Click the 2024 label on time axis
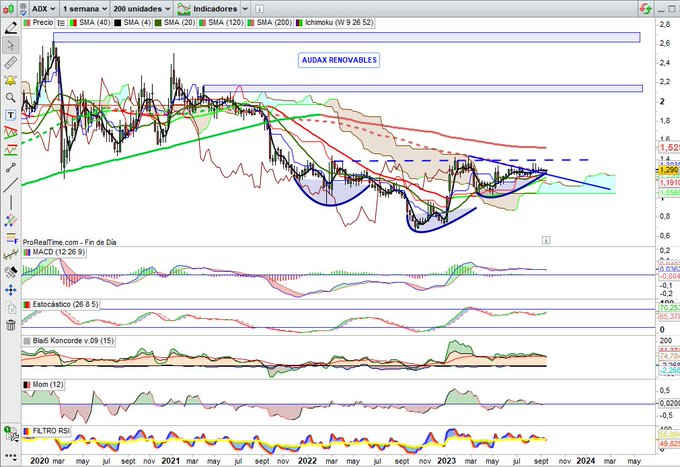Image resolution: width=680 pixels, height=467 pixels. [x=585, y=460]
